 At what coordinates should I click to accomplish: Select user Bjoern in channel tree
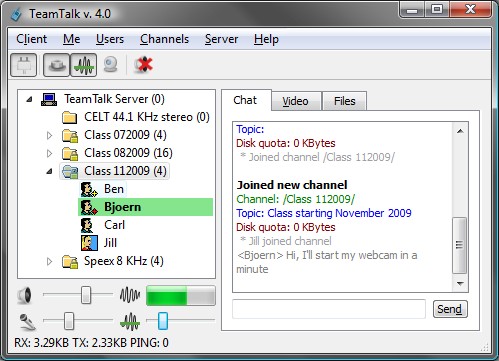pyautogui.click(x=123, y=207)
